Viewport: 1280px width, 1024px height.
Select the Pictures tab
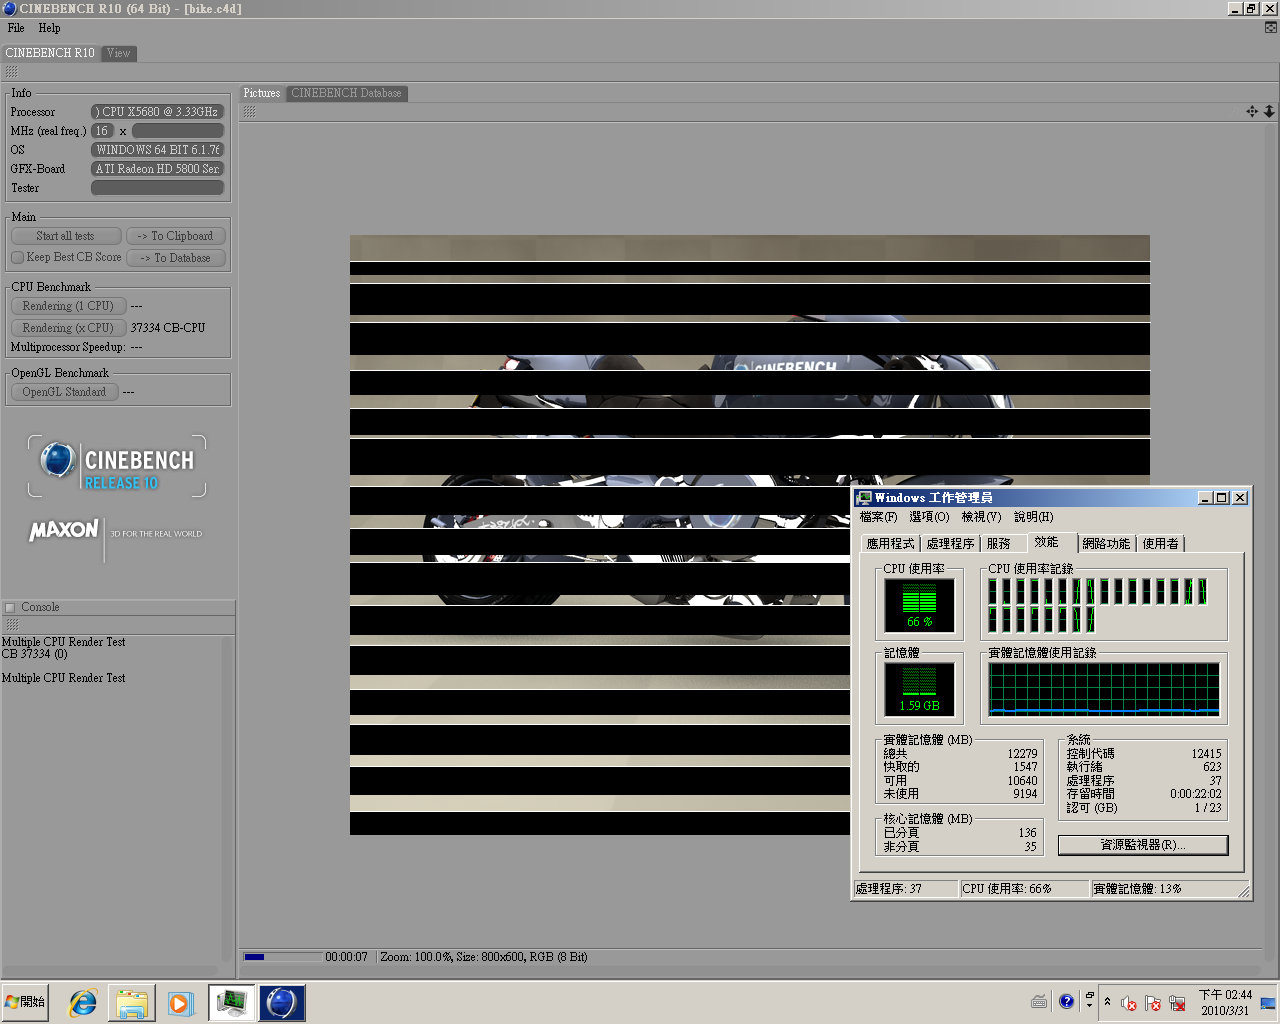tap(262, 93)
